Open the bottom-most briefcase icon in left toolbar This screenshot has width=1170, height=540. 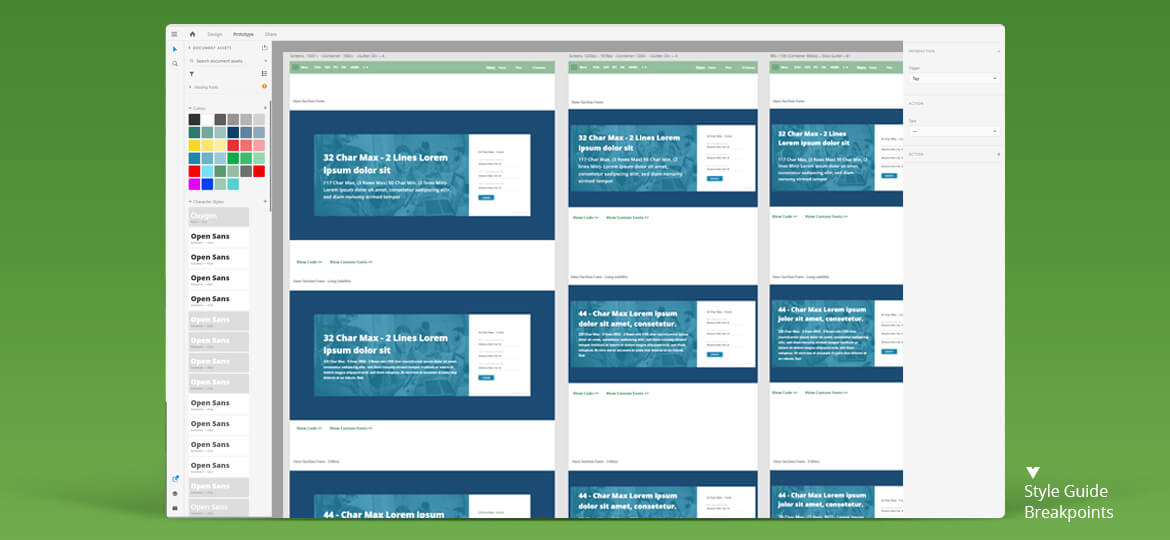[x=175, y=507]
